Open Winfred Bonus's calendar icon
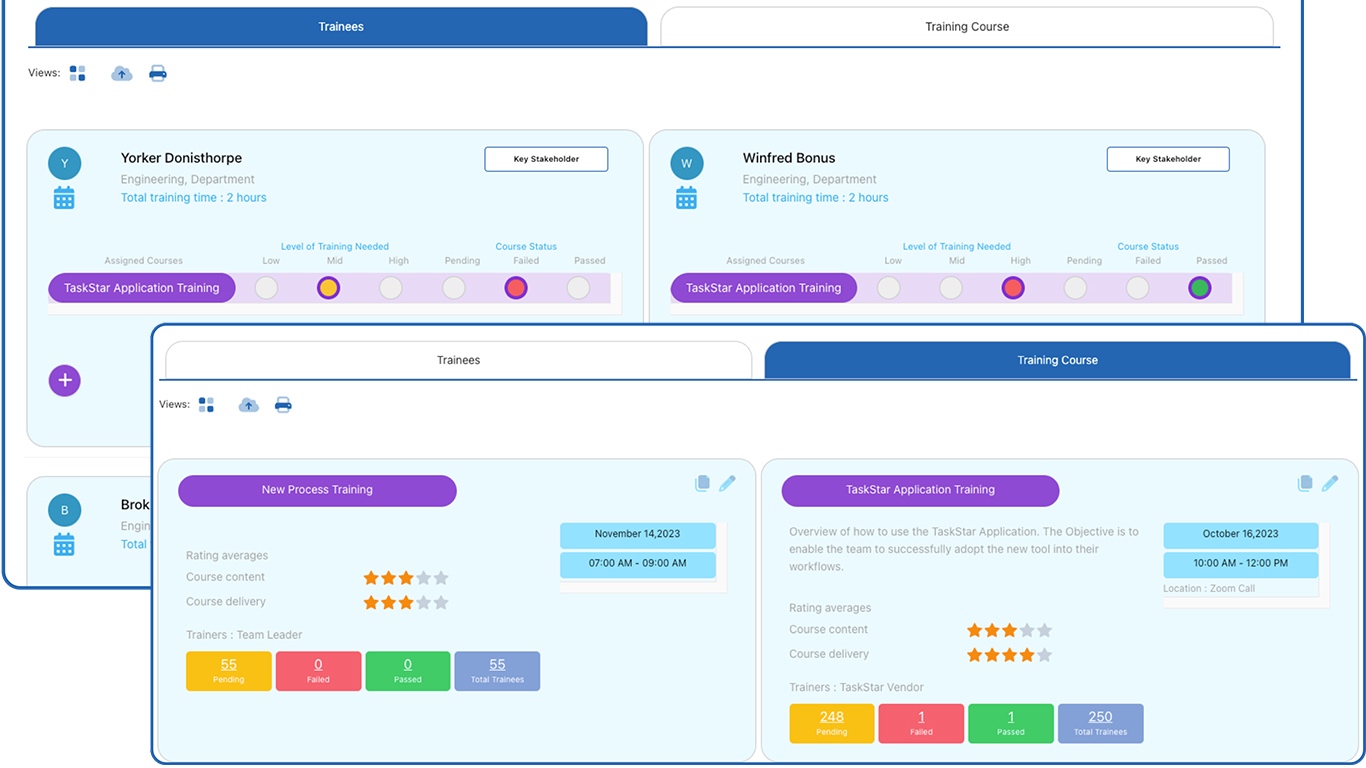Screen dimensions: 1366x768 (x=686, y=198)
